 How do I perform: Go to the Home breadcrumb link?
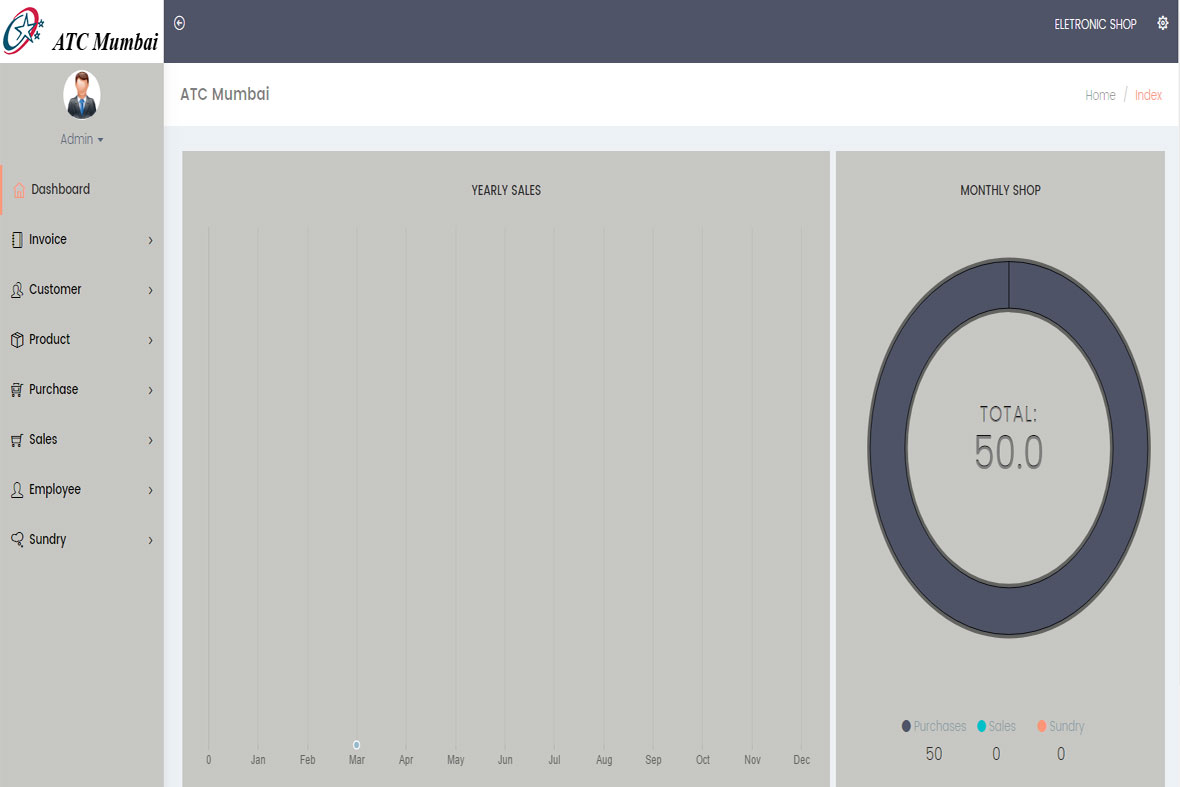tap(1100, 95)
